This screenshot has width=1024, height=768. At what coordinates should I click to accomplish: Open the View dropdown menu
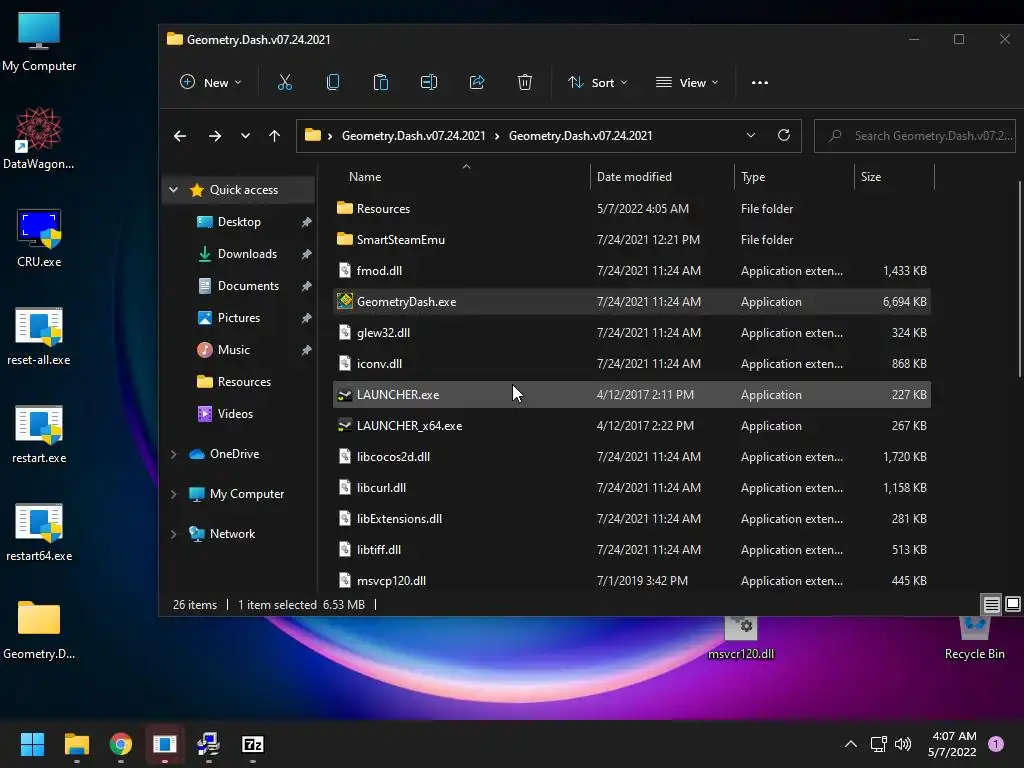pyautogui.click(x=687, y=82)
